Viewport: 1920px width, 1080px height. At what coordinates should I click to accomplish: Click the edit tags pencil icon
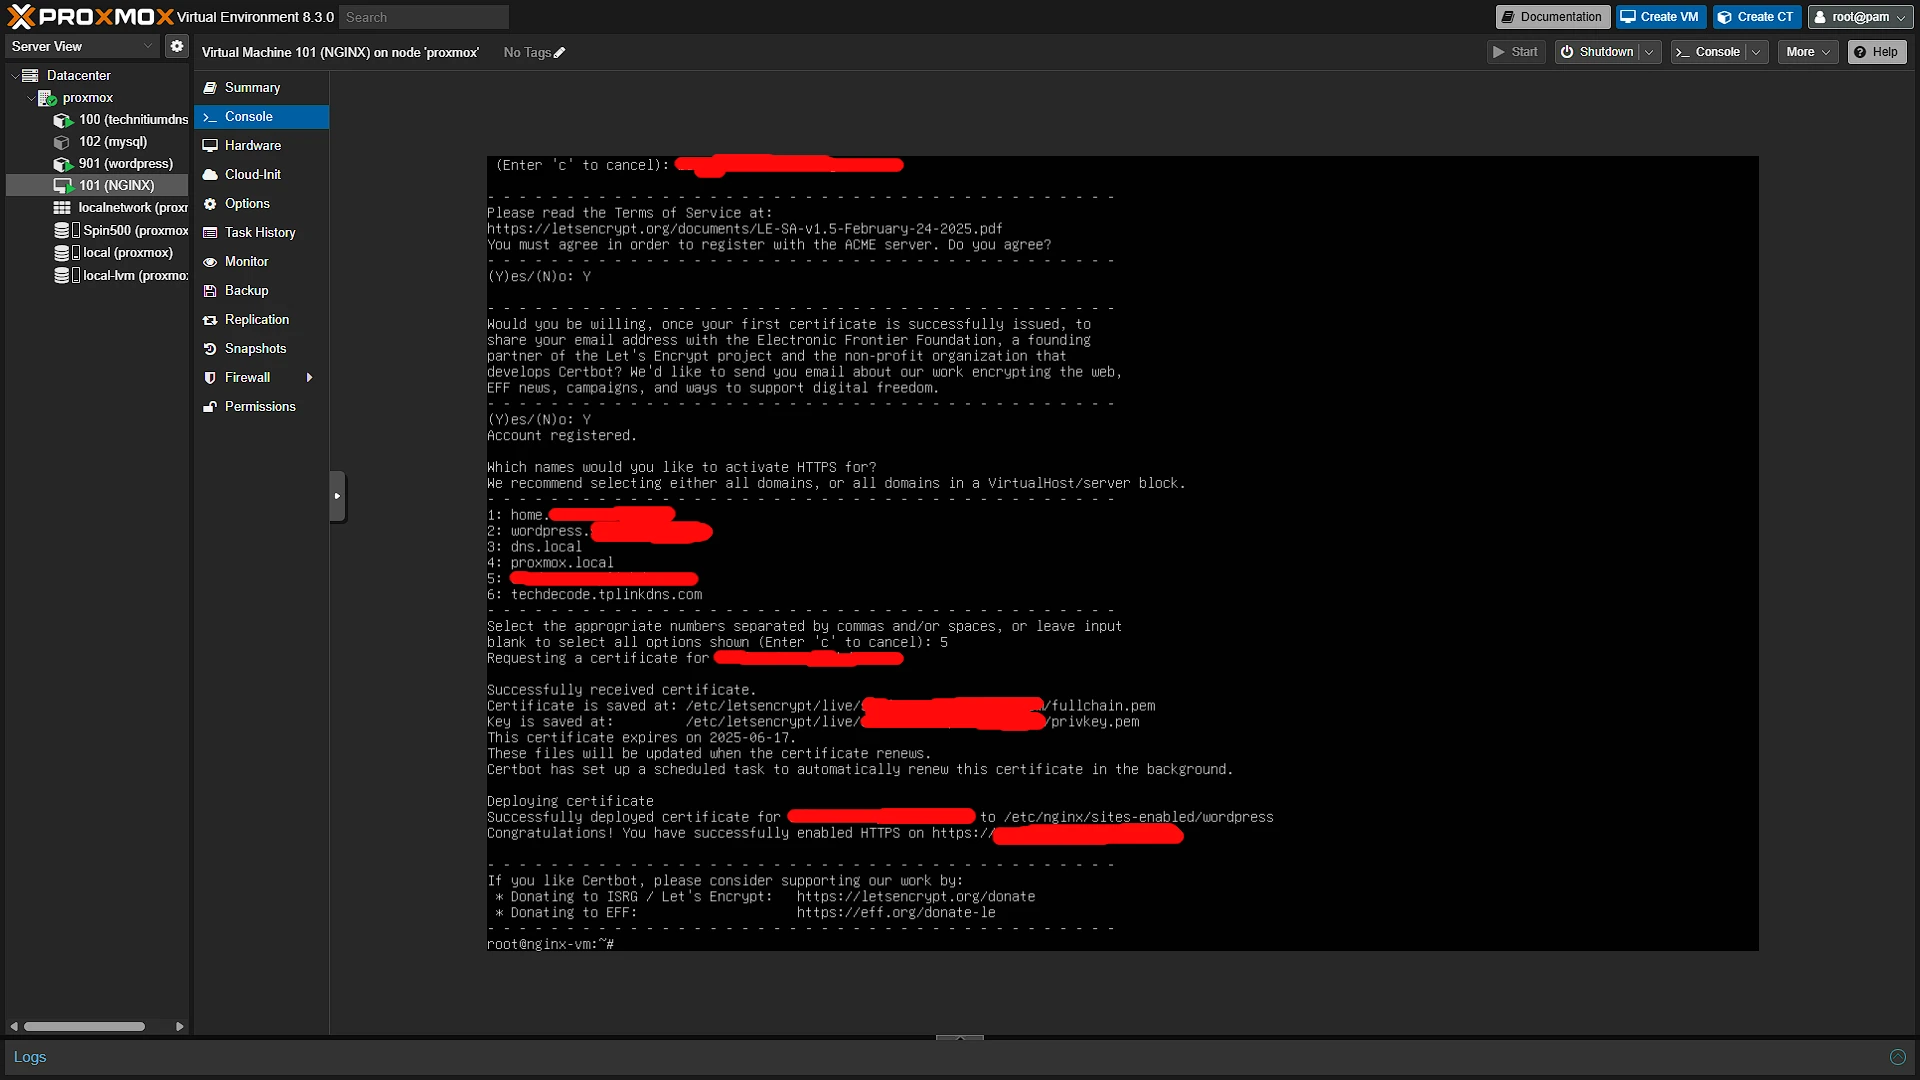point(559,53)
